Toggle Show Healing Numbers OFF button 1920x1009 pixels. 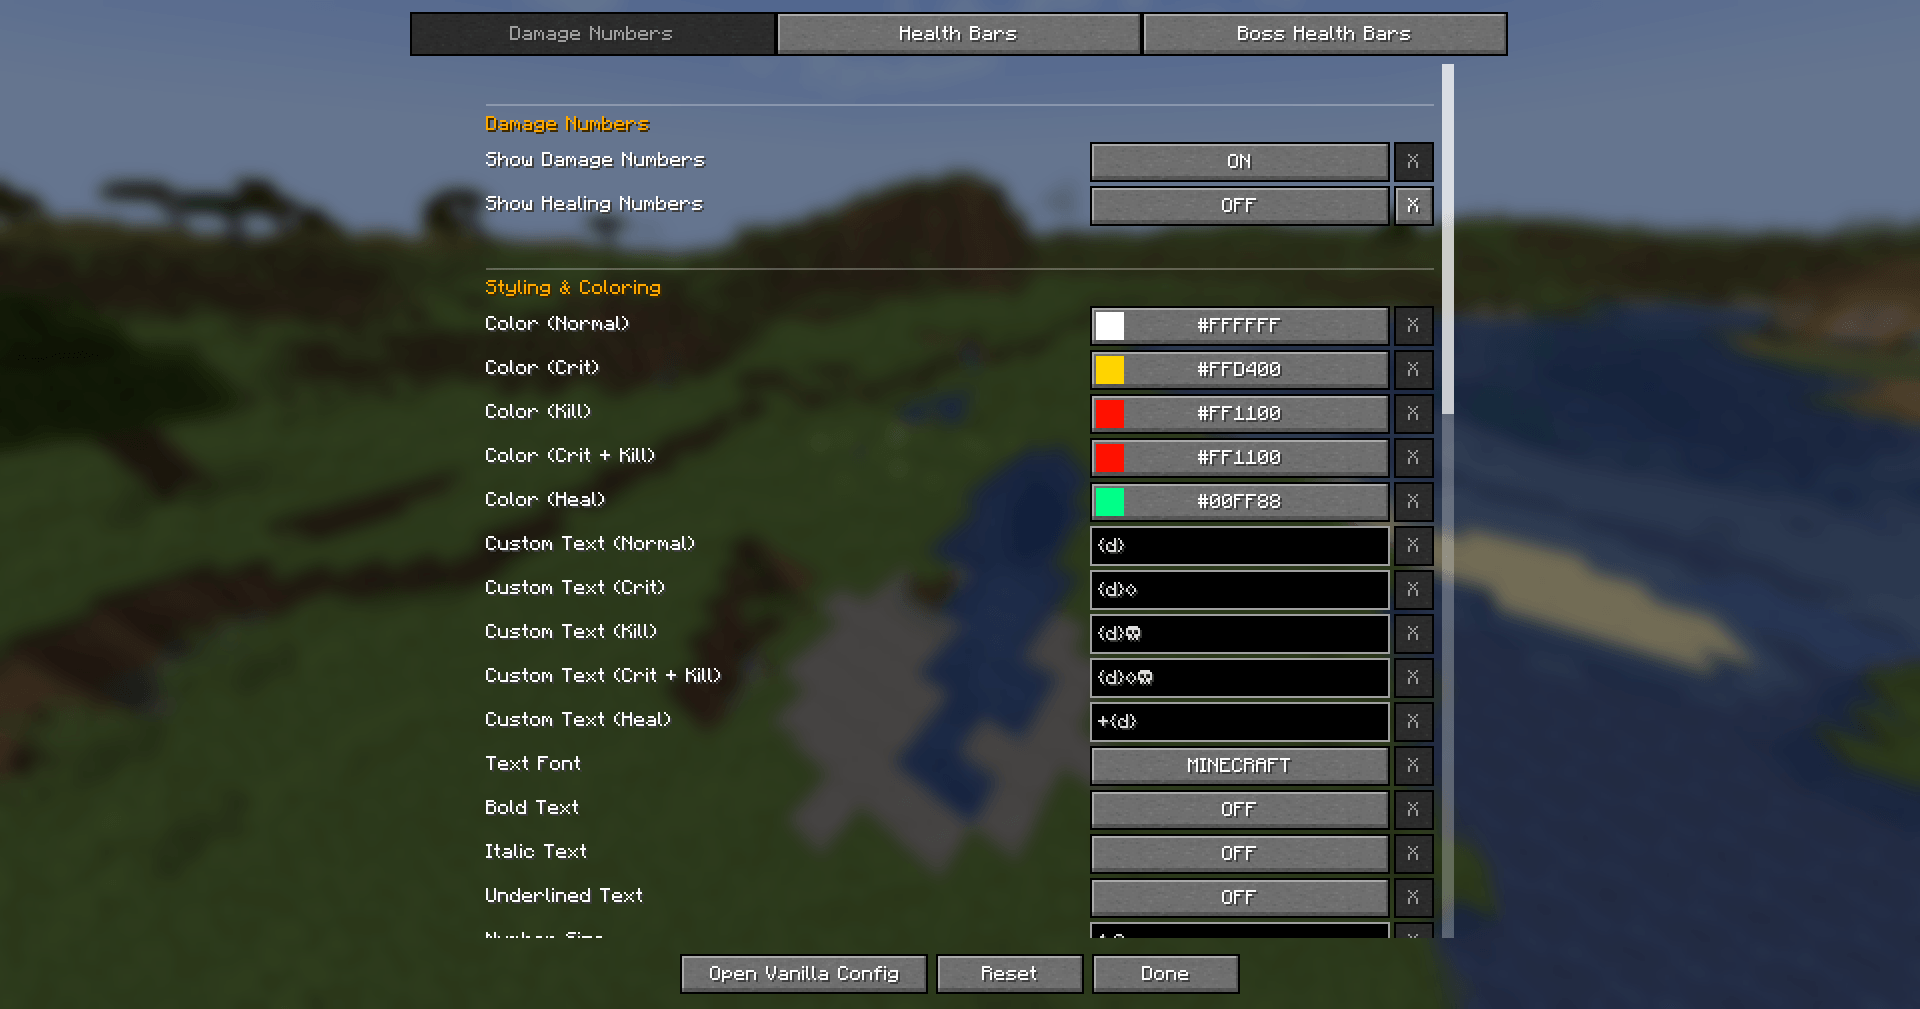1239,205
